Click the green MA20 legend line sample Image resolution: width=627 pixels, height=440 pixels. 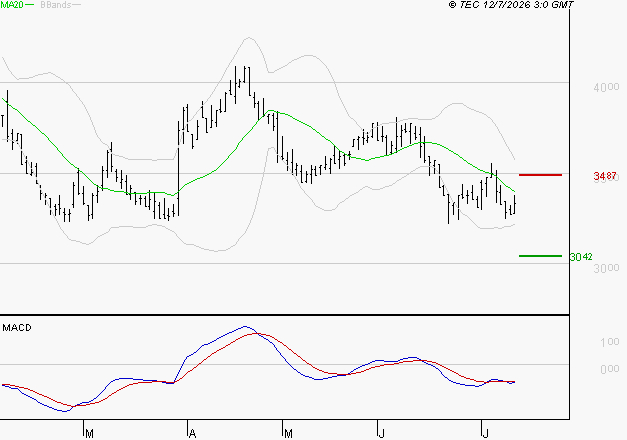coord(30,5)
